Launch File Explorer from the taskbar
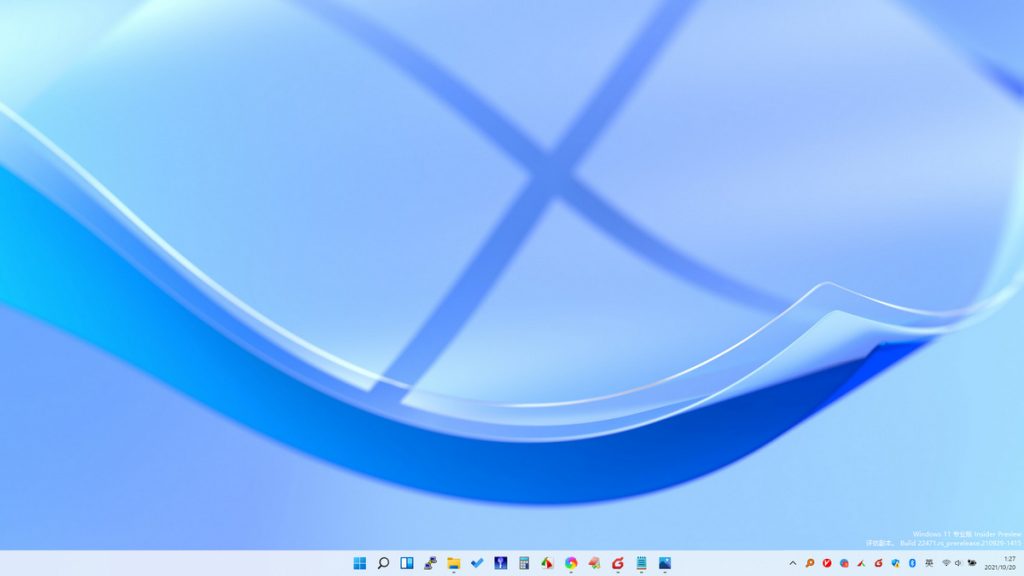This screenshot has height=576, width=1024. pyautogui.click(x=453, y=563)
